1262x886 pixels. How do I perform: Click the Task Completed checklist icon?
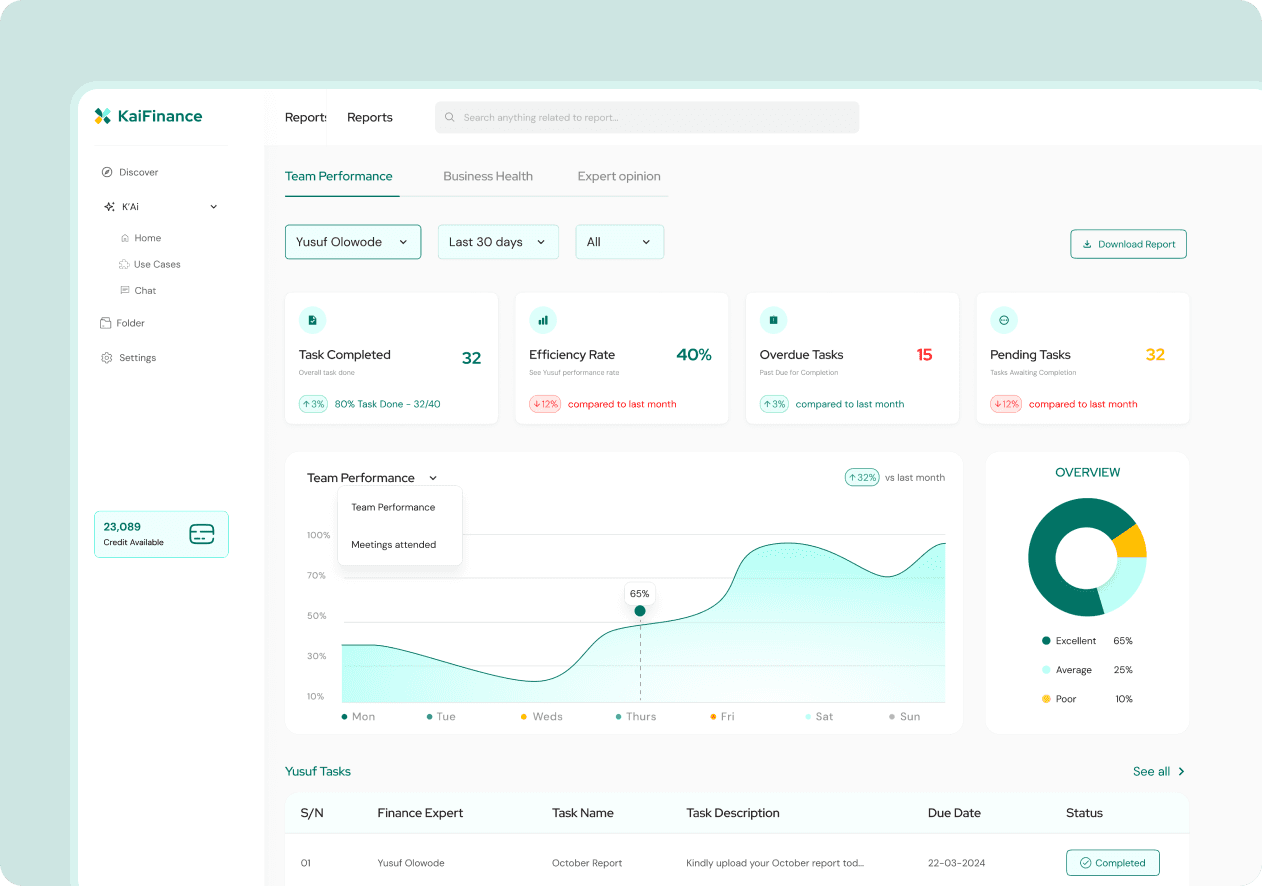coord(313,319)
